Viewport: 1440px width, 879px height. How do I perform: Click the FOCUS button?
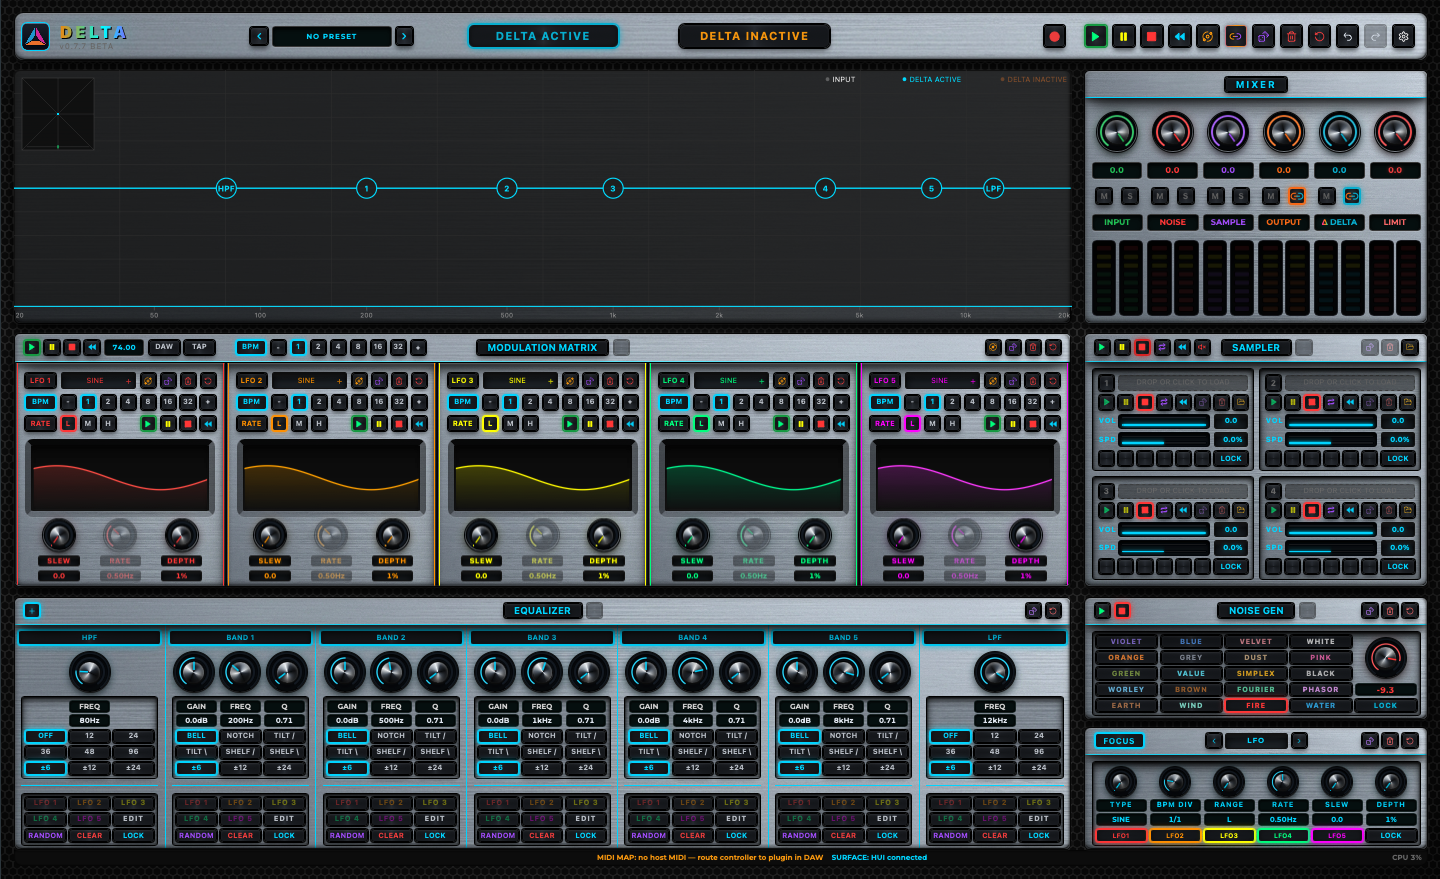pyautogui.click(x=1119, y=741)
